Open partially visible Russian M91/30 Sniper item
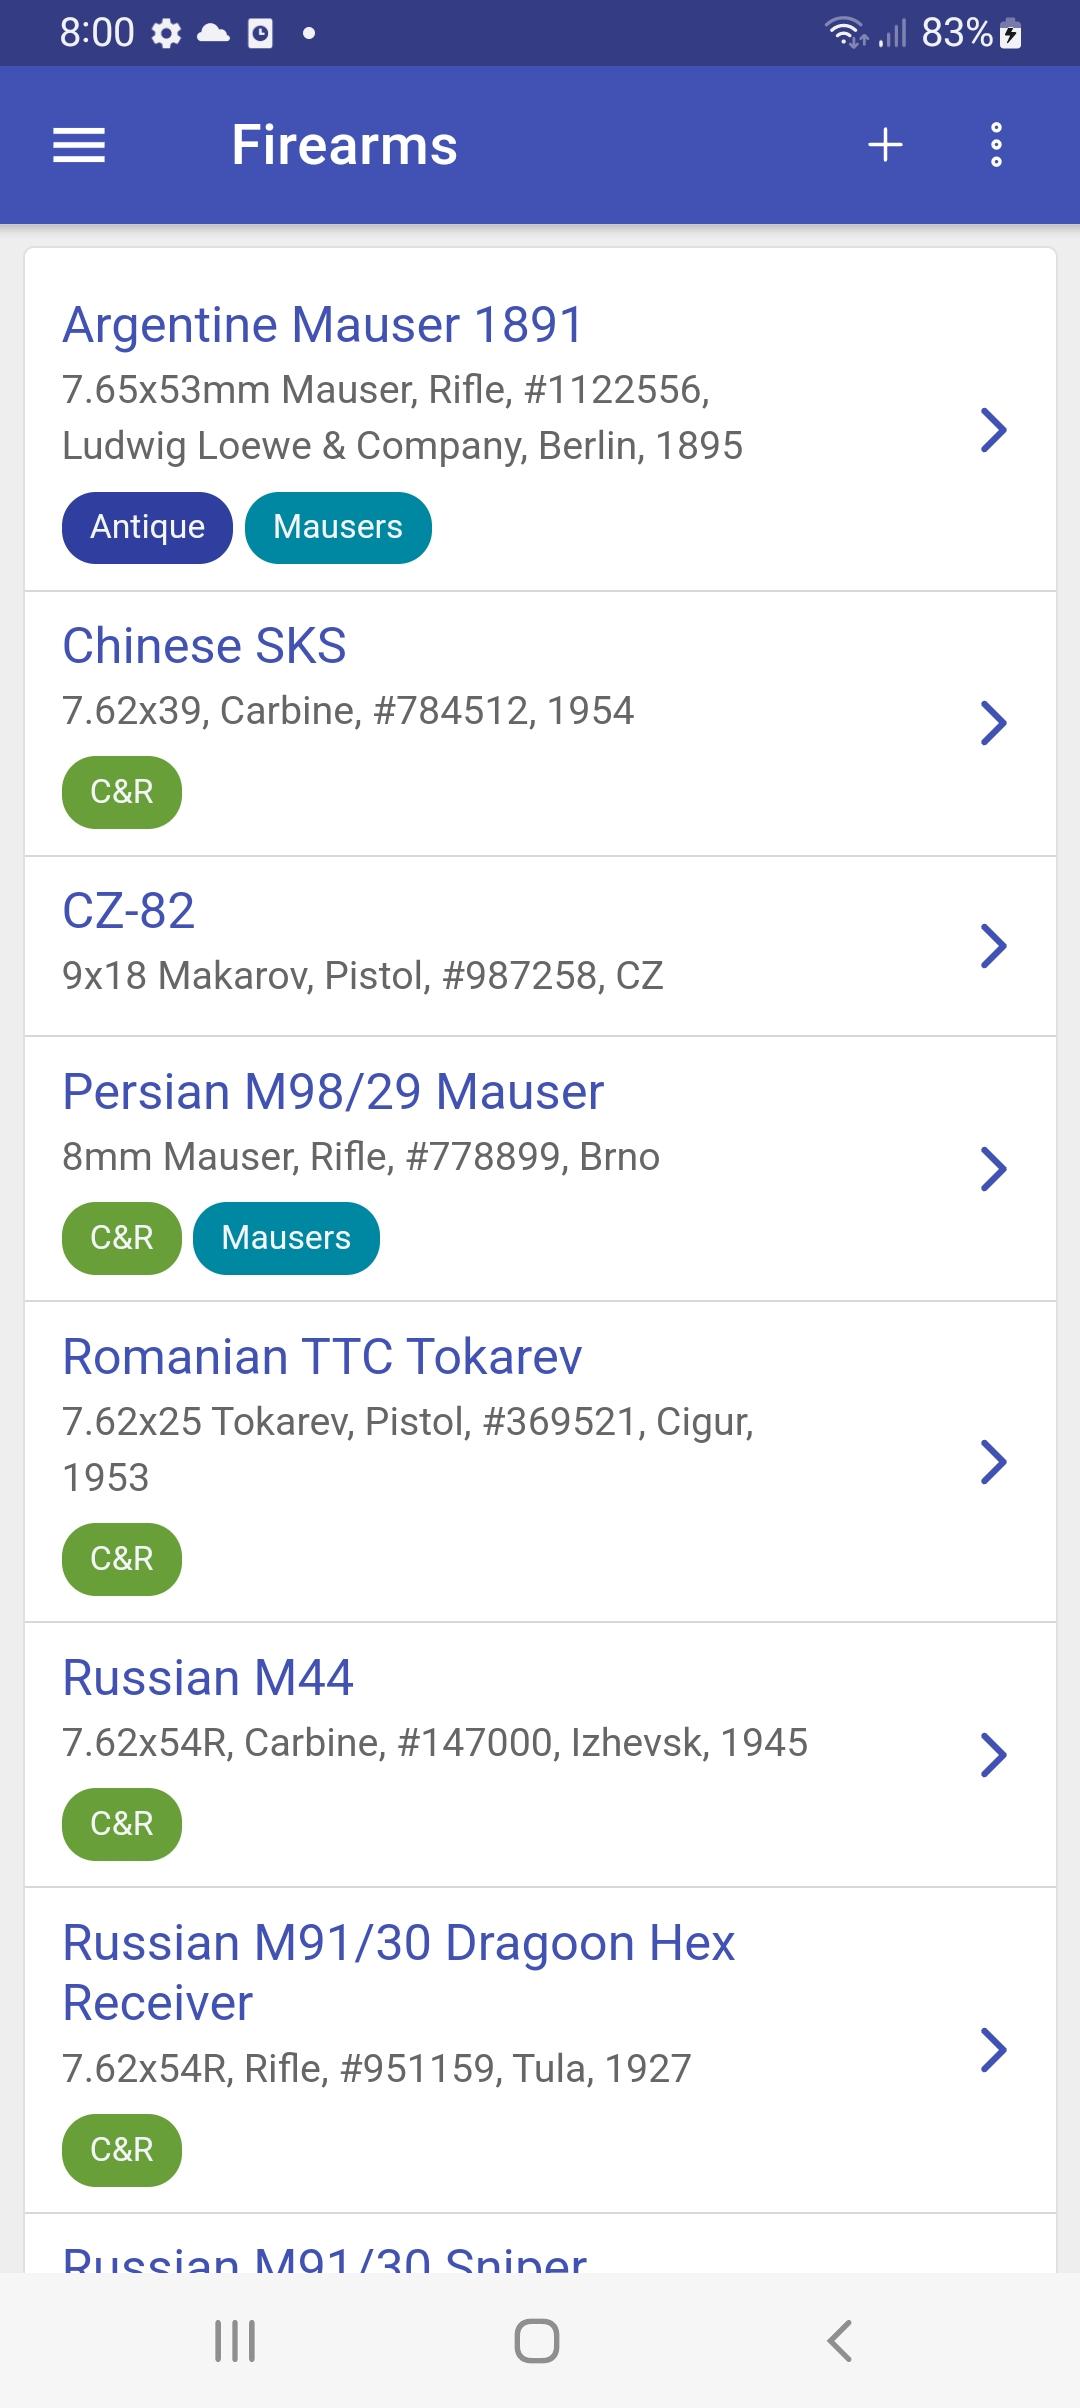The image size is (1080, 2408). tap(540, 2246)
